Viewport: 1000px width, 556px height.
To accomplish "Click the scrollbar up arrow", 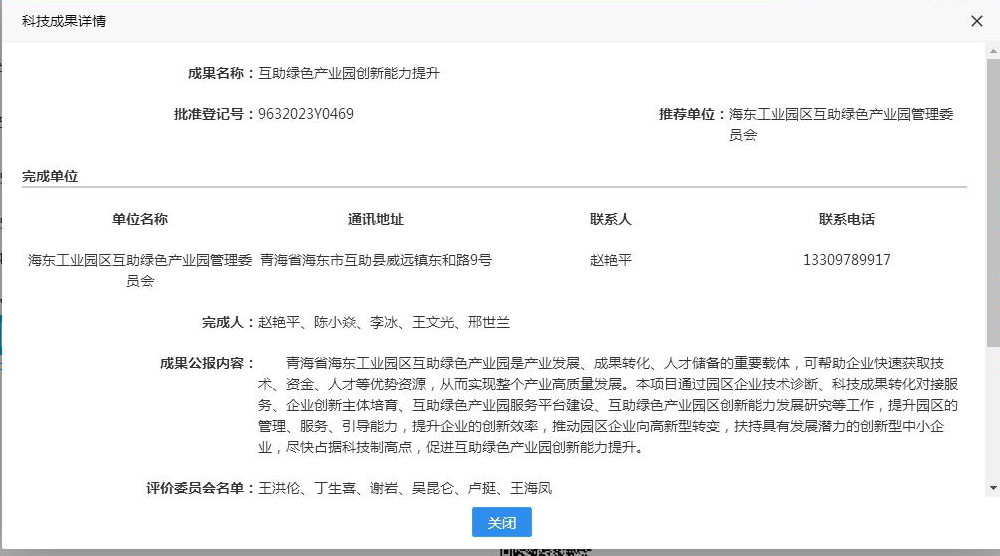I will [992, 49].
